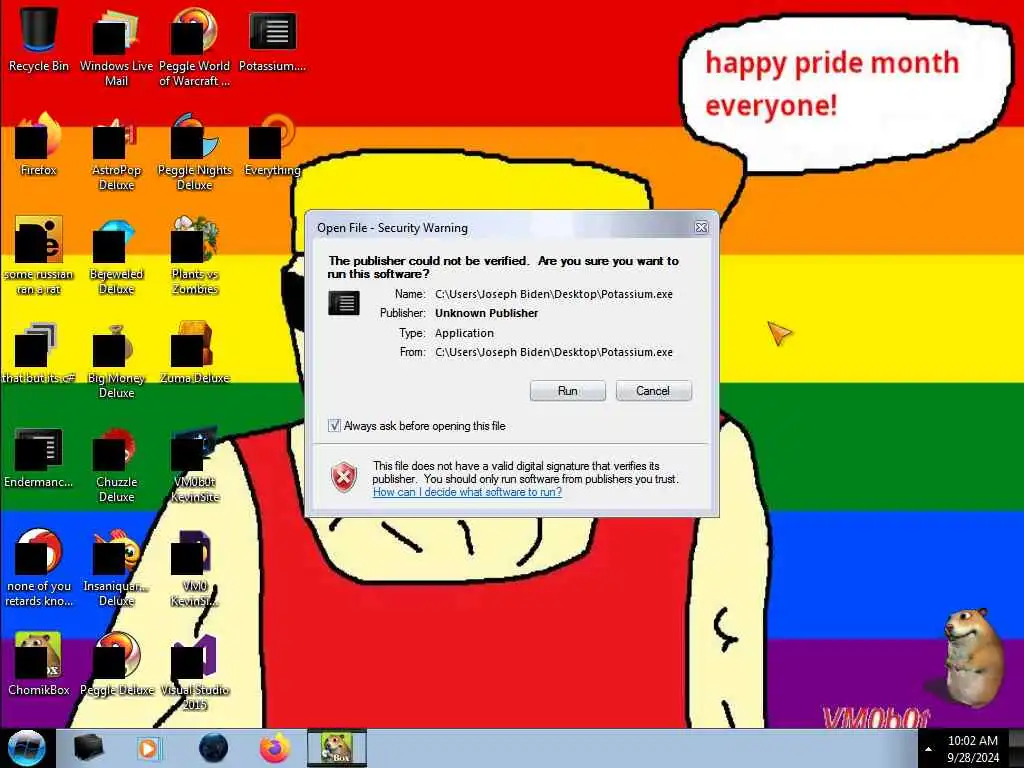Viewport: 1024px width, 768px height.
Task: Click the Windows Start orb
Action: [x=27, y=748]
